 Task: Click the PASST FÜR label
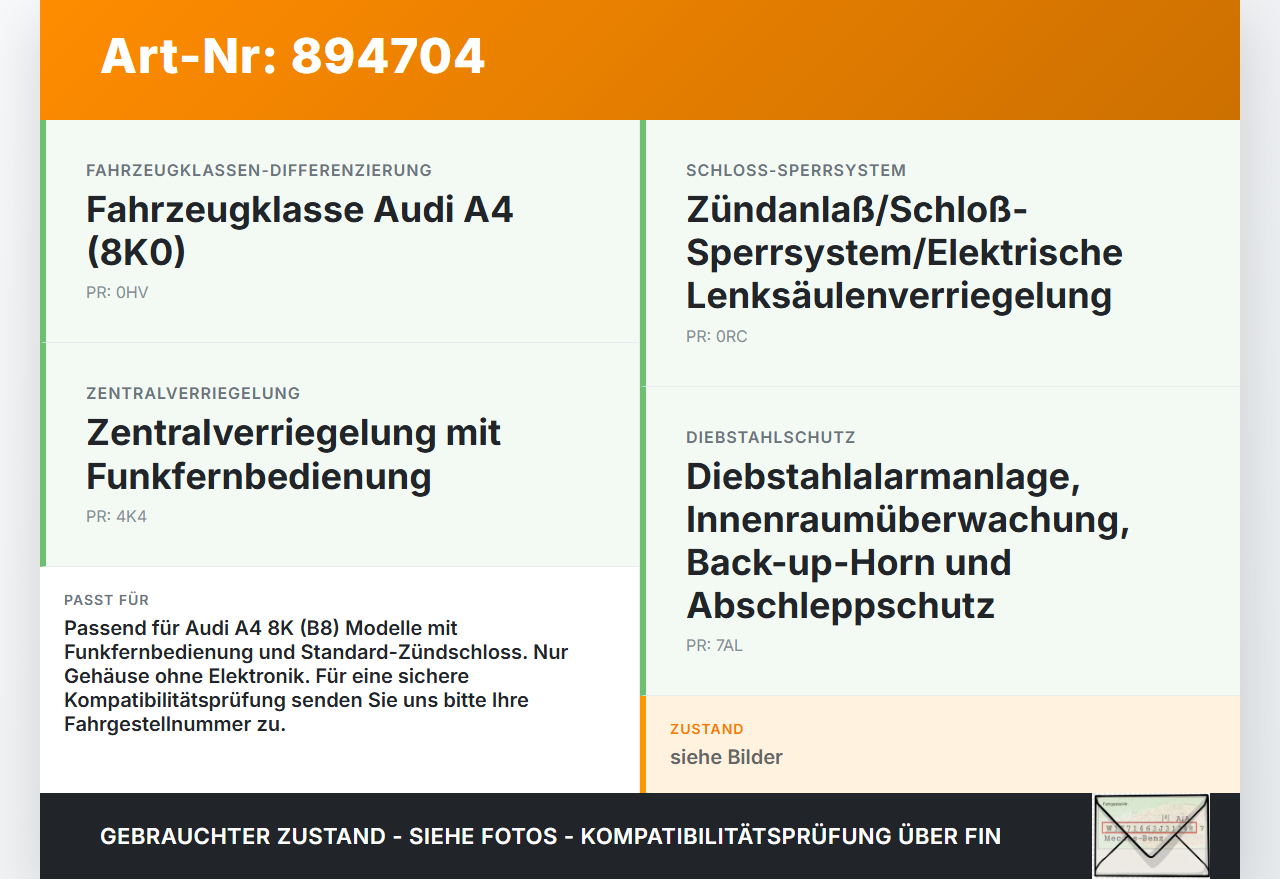tap(107, 600)
